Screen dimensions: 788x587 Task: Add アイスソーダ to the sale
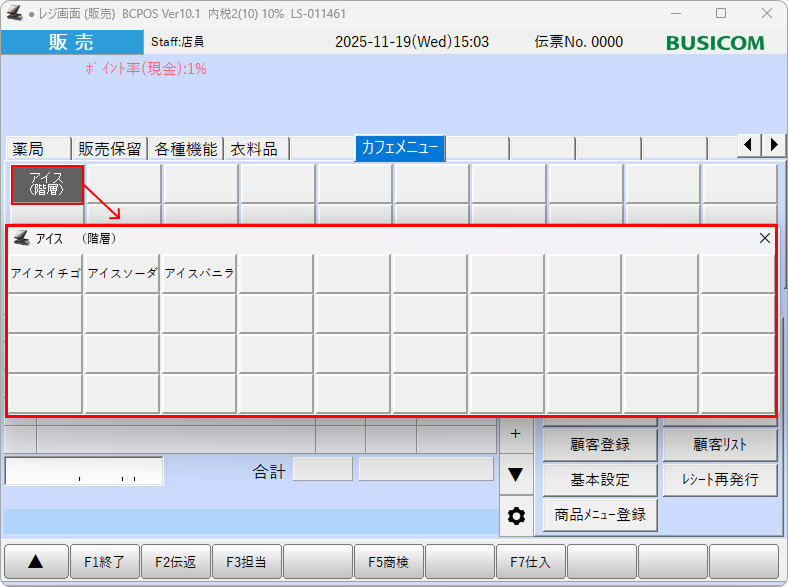[122, 273]
